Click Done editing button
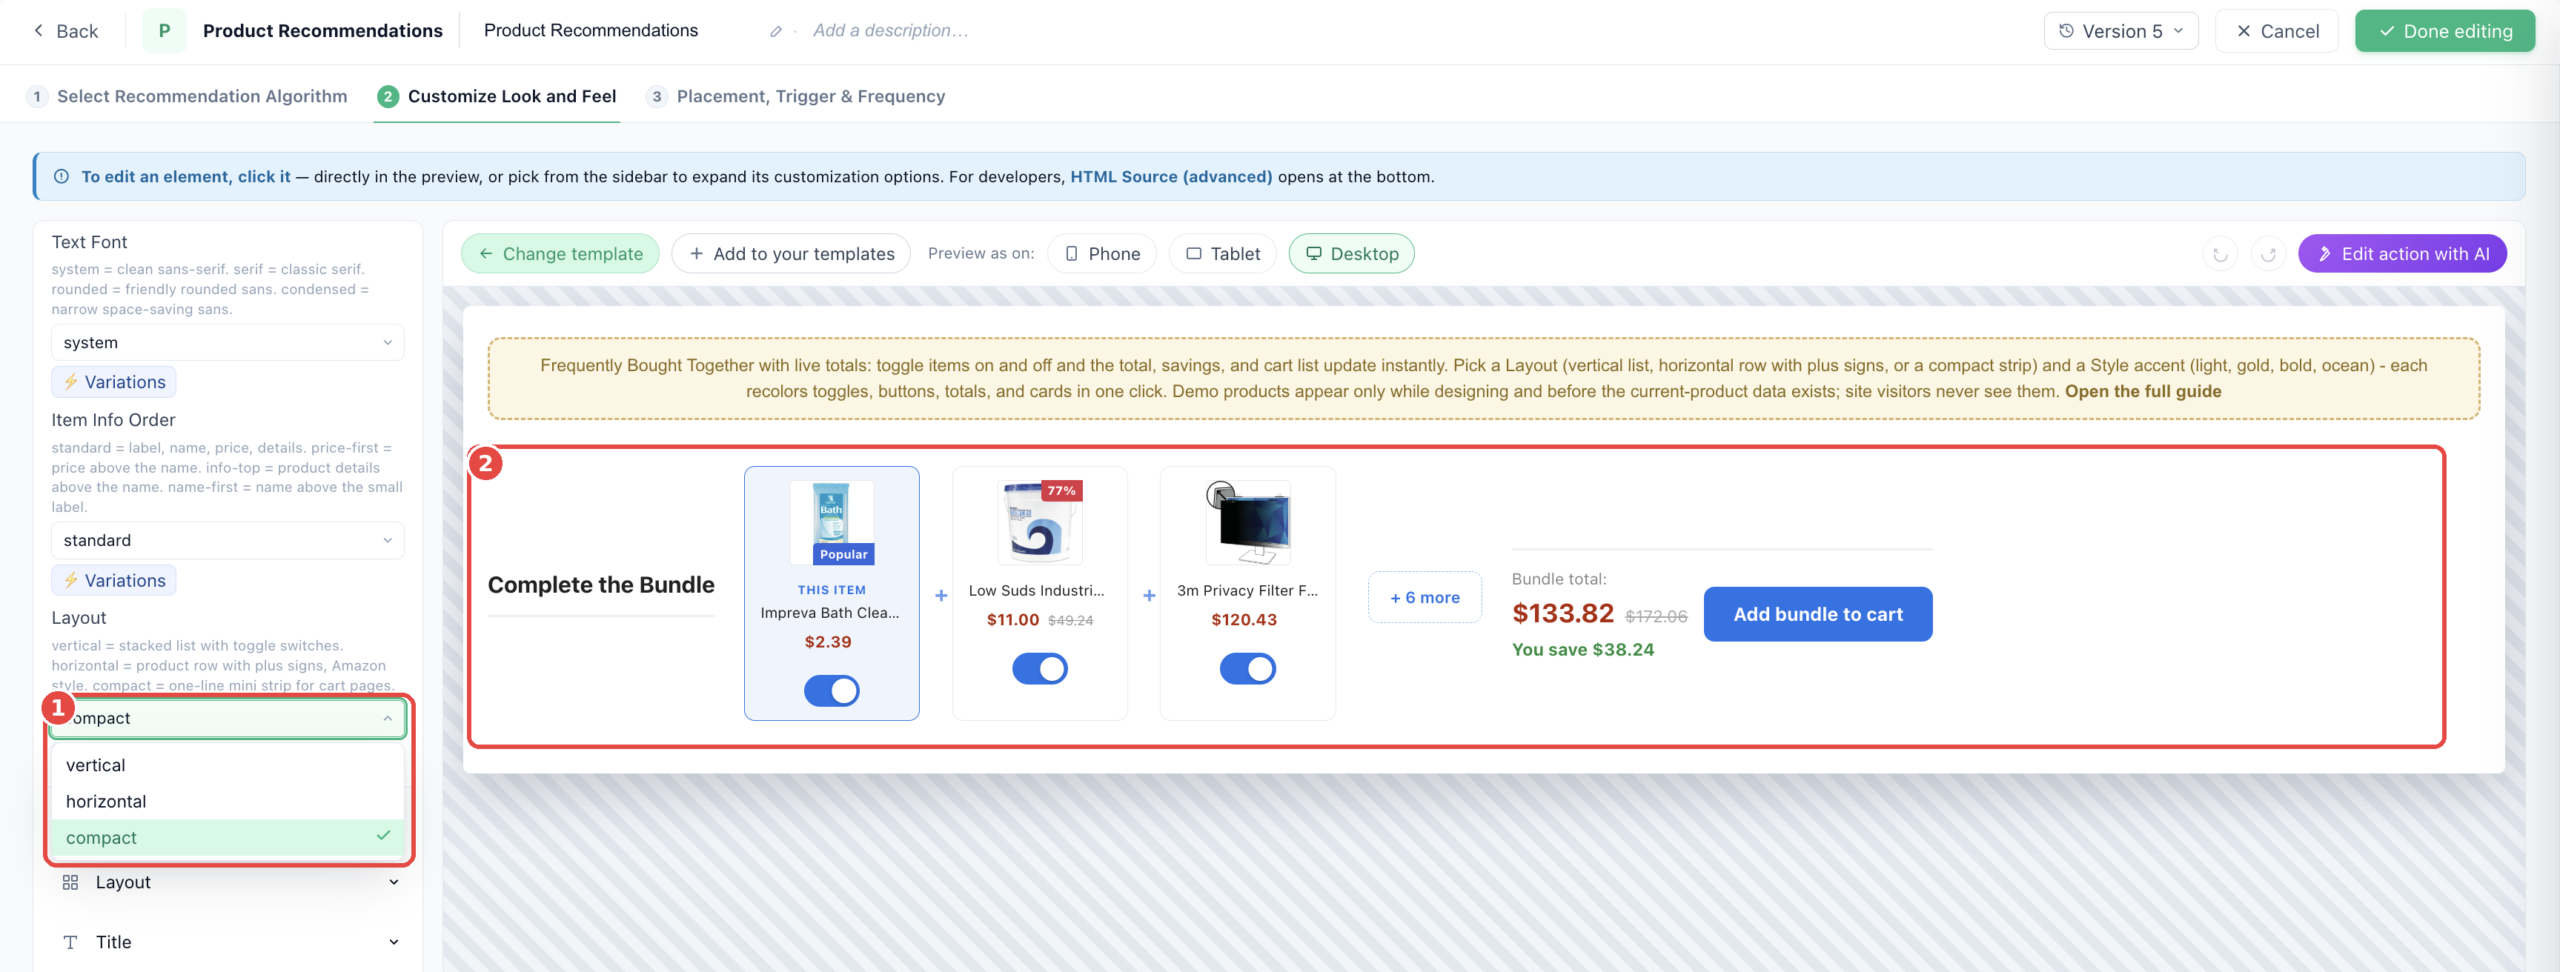This screenshot has width=2560, height=972. click(x=2444, y=31)
